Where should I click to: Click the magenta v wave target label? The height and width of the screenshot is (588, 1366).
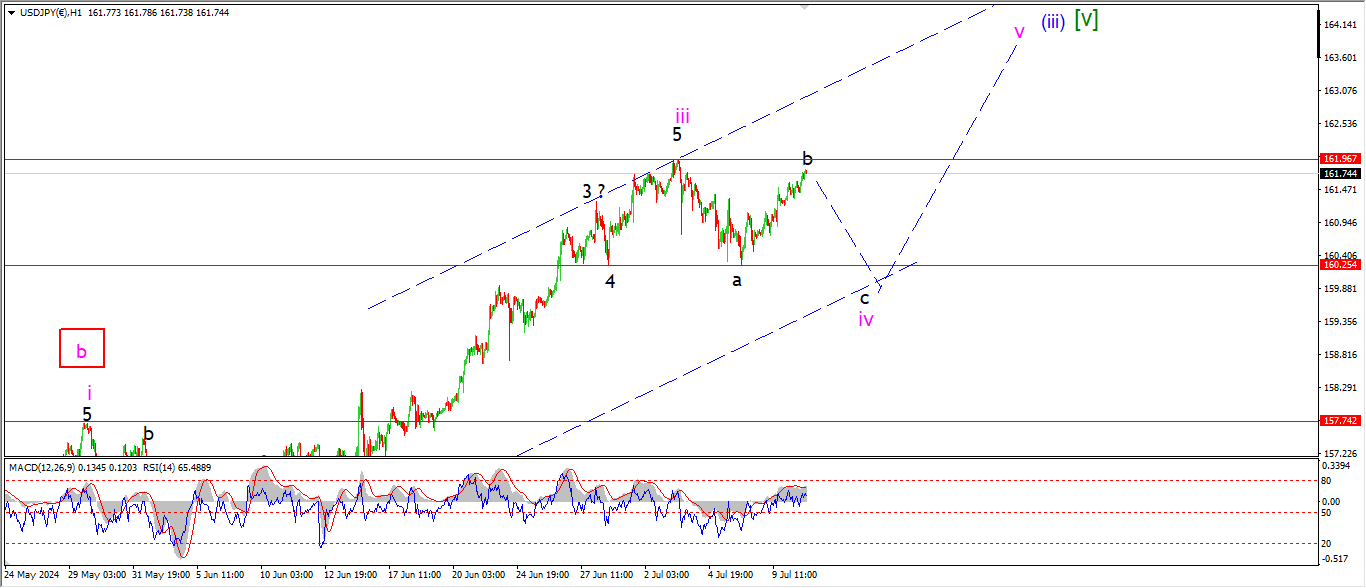point(1019,33)
